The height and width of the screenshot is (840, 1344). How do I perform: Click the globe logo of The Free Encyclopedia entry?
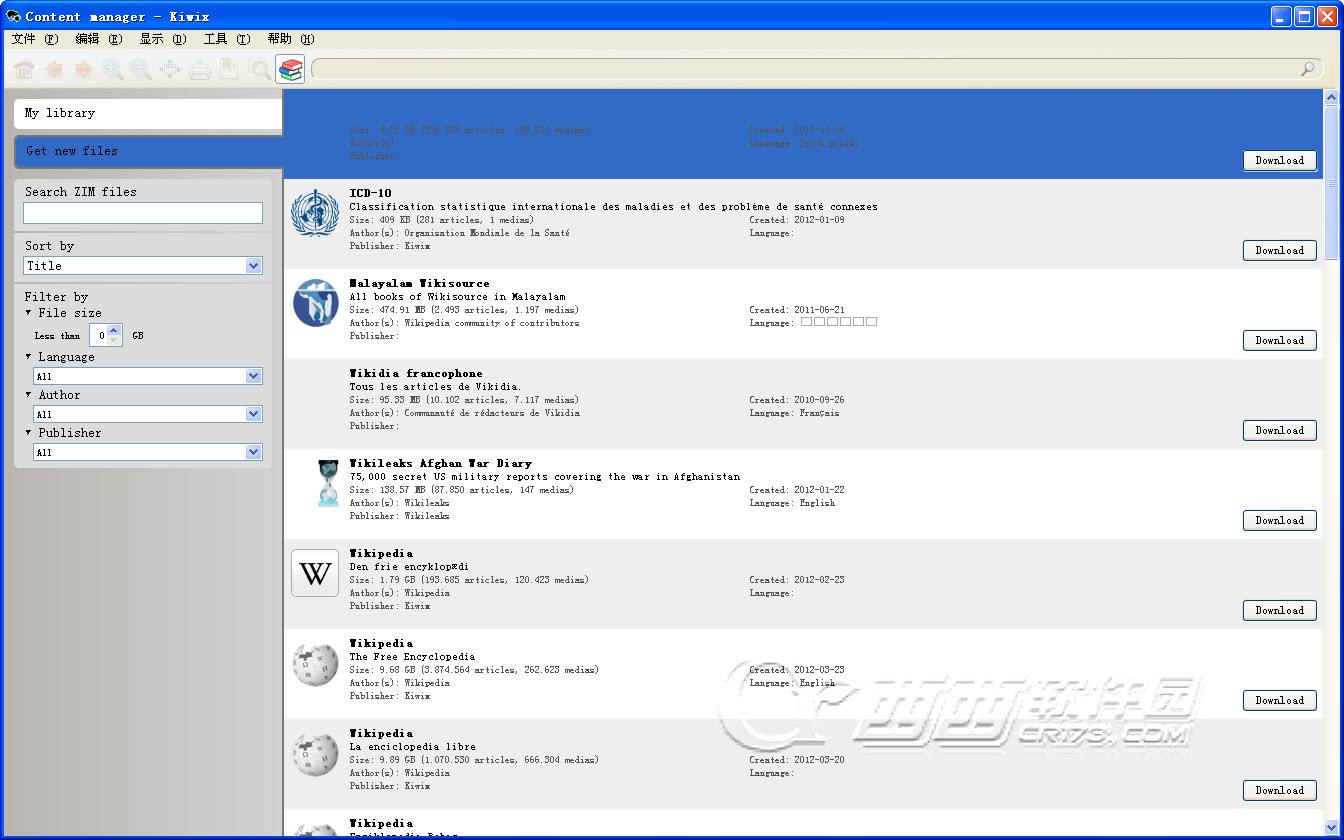pos(315,663)
